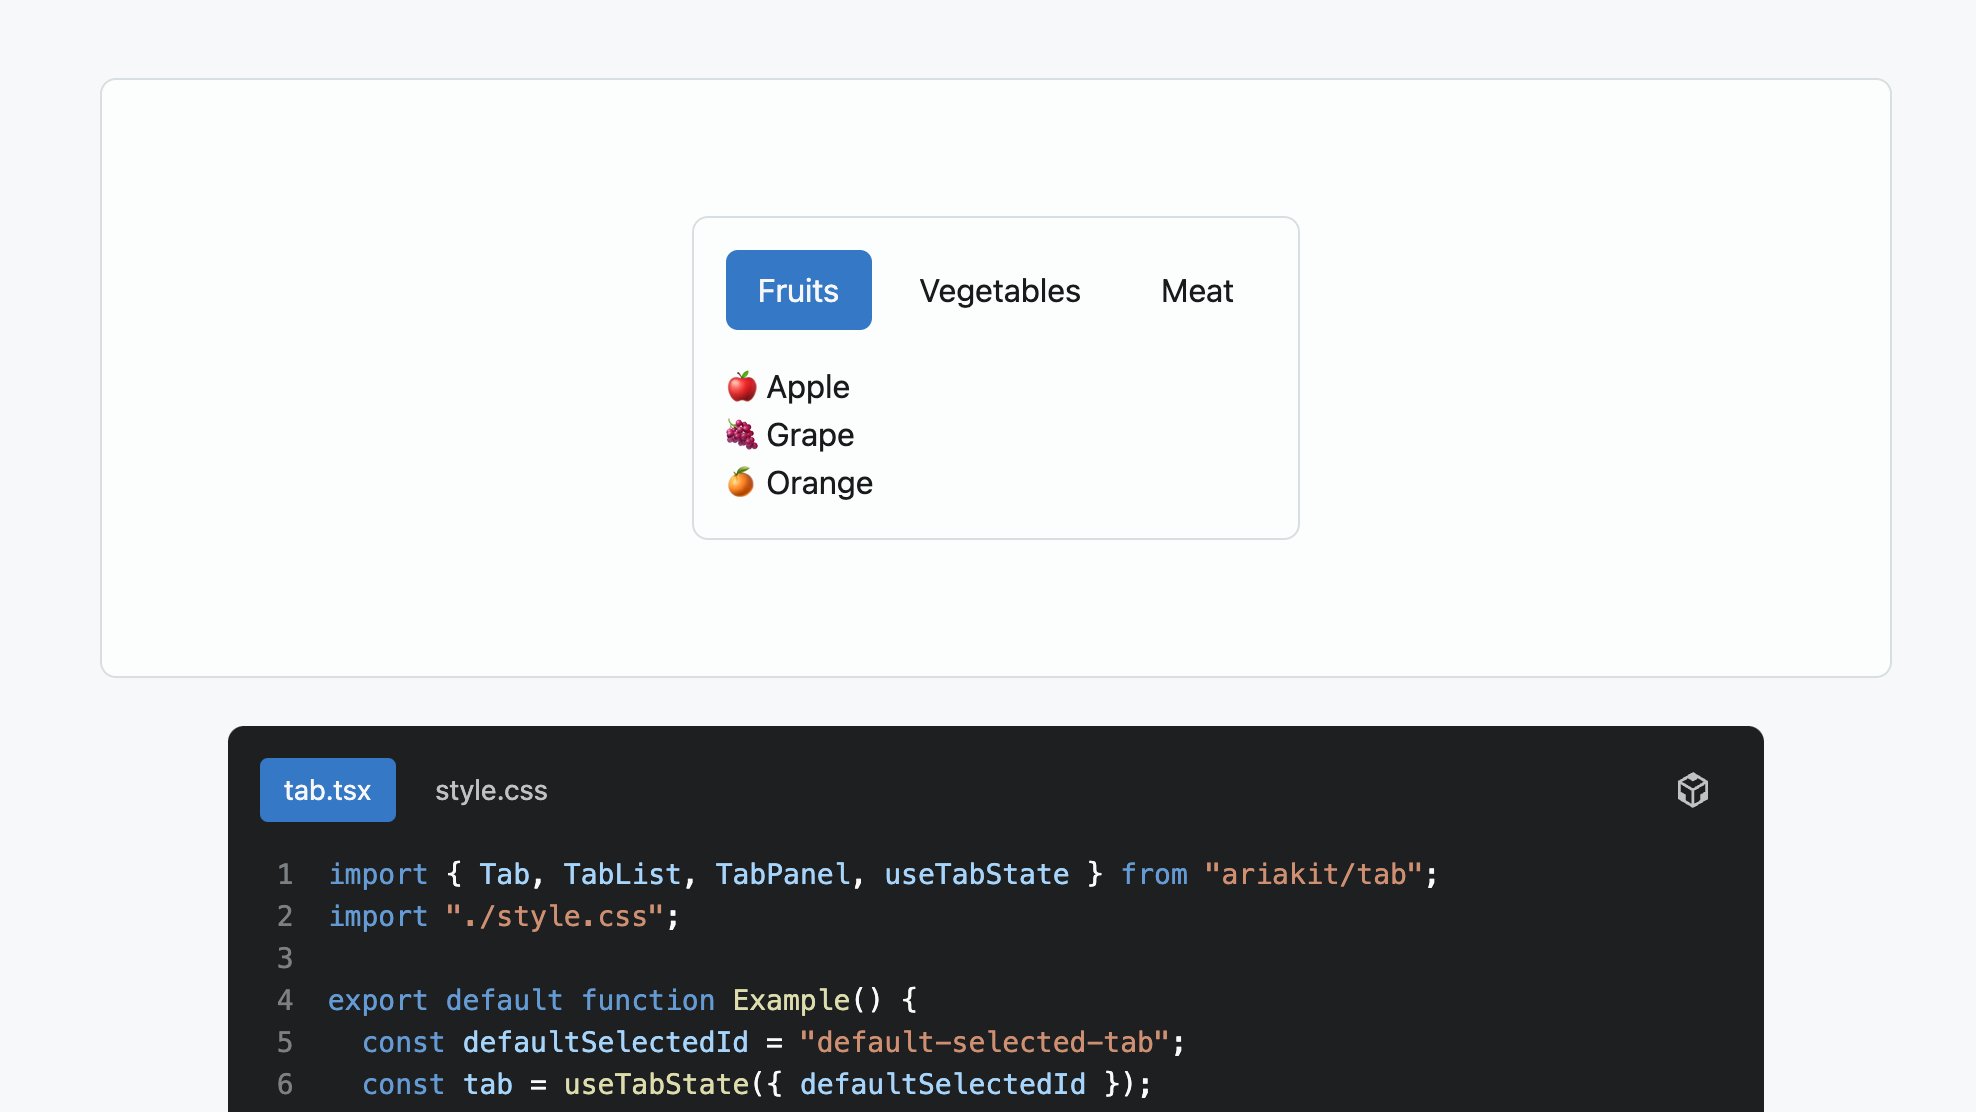Click the Apple list item text
Screen dimensions: 1976x1112
[808, 387]
